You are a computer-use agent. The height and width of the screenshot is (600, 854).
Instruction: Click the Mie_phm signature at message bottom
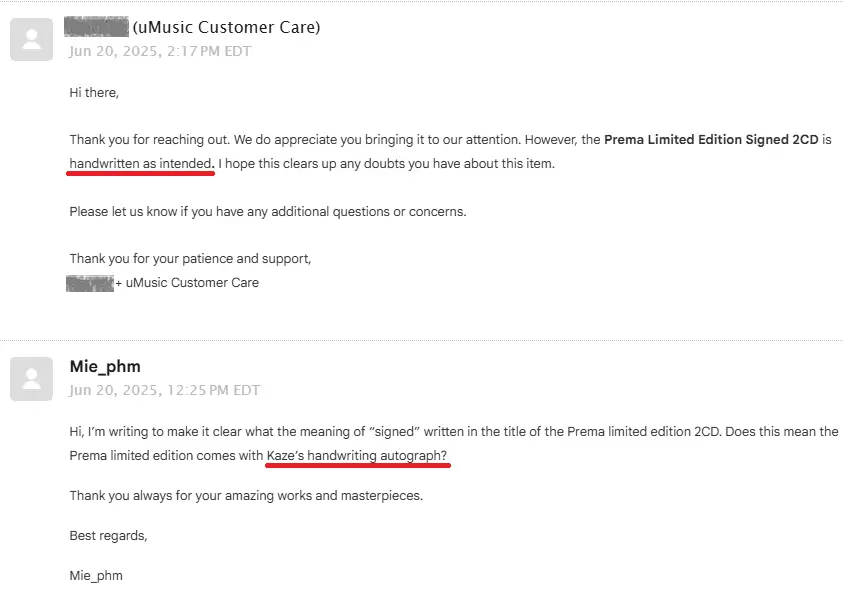tap(96, 576)
